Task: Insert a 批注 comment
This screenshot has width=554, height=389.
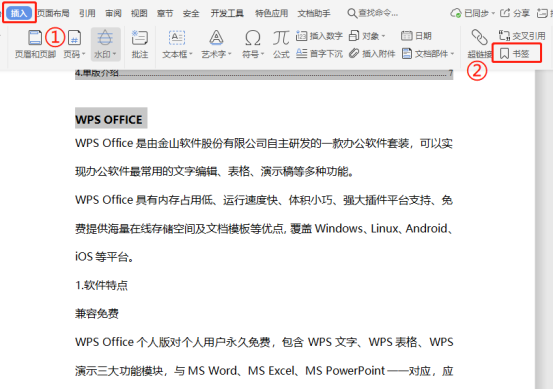Action: [x=140, y=44]
